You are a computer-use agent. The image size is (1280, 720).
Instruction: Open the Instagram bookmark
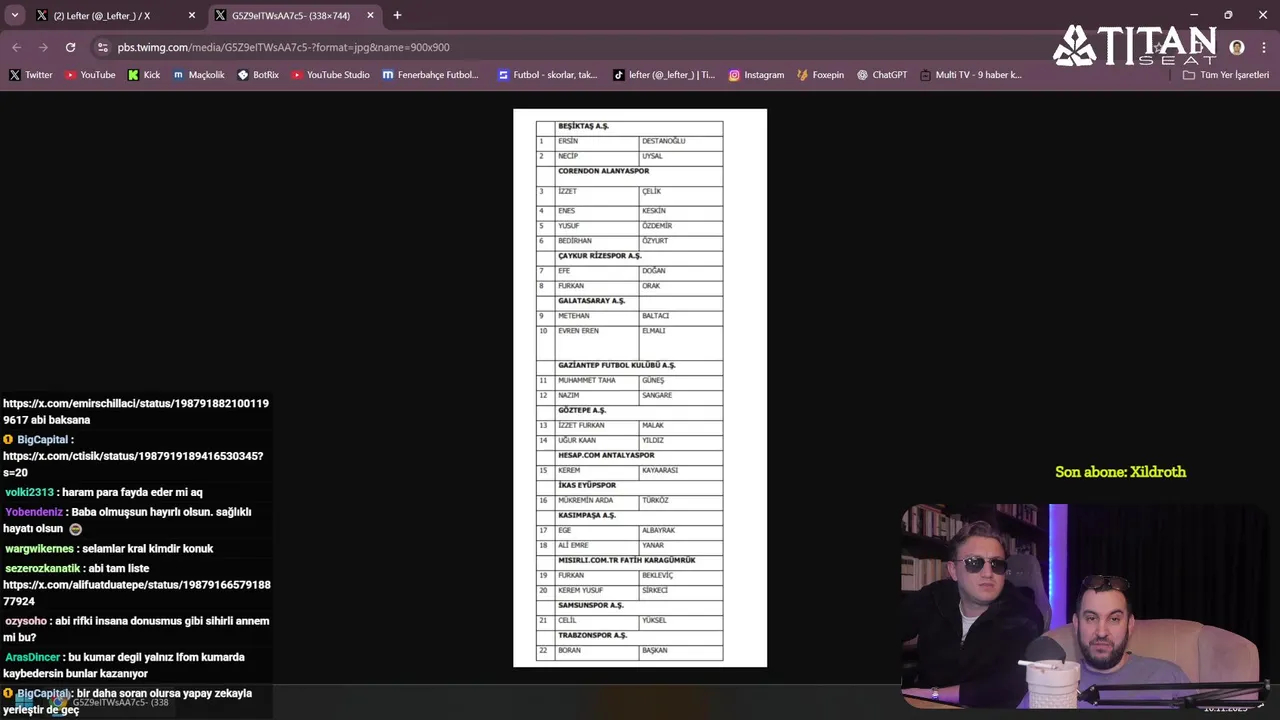point(756,75)
